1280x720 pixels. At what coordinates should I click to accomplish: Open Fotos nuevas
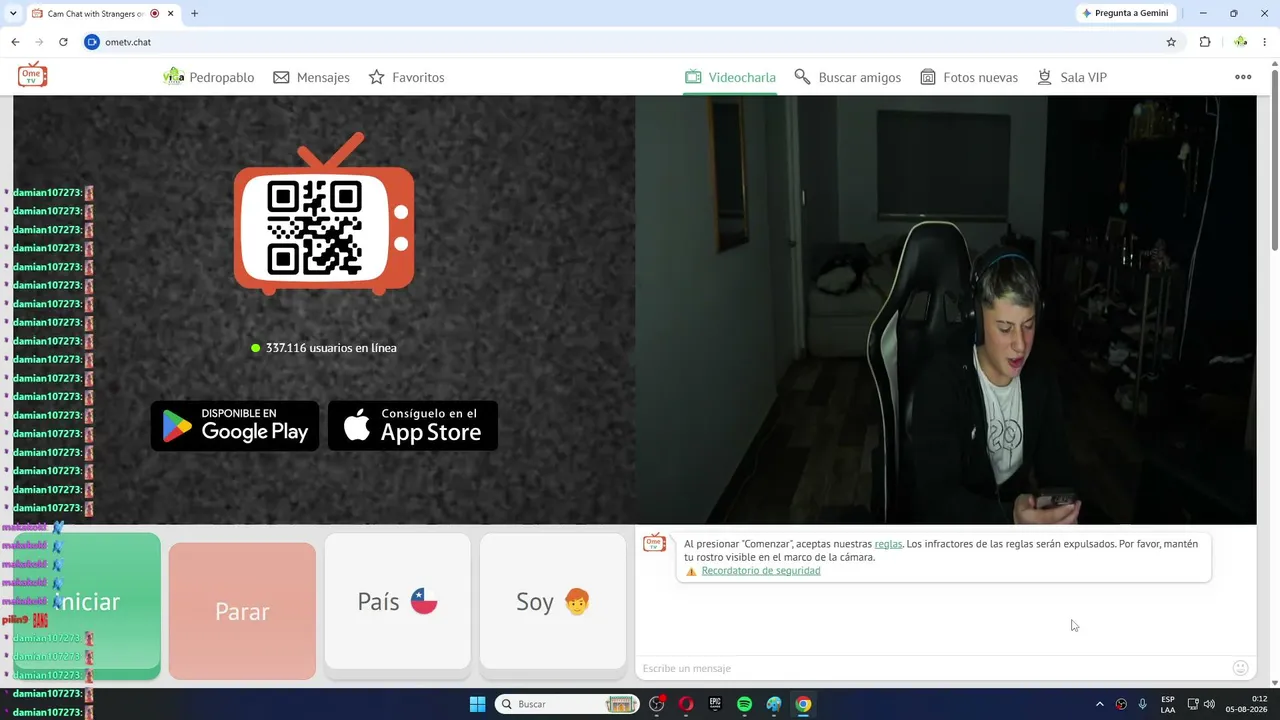(x=968, y=77)
